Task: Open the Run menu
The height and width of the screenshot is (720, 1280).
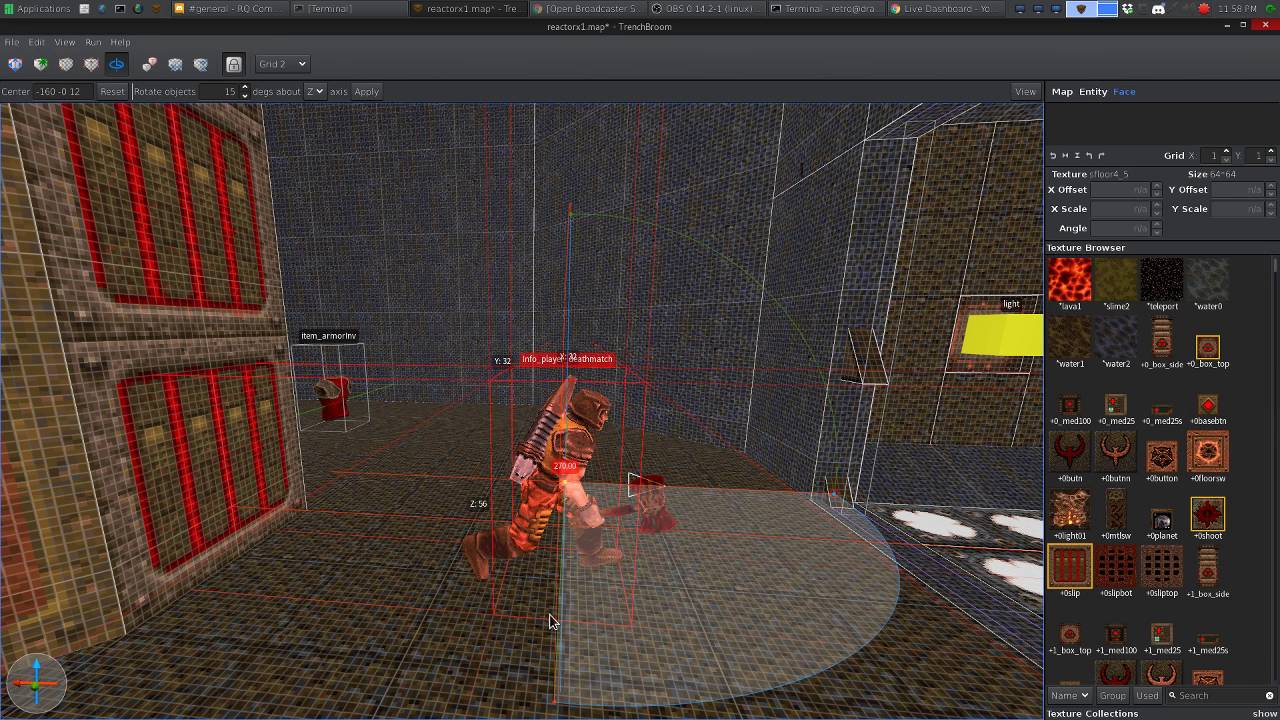Action: click(93, 42)
